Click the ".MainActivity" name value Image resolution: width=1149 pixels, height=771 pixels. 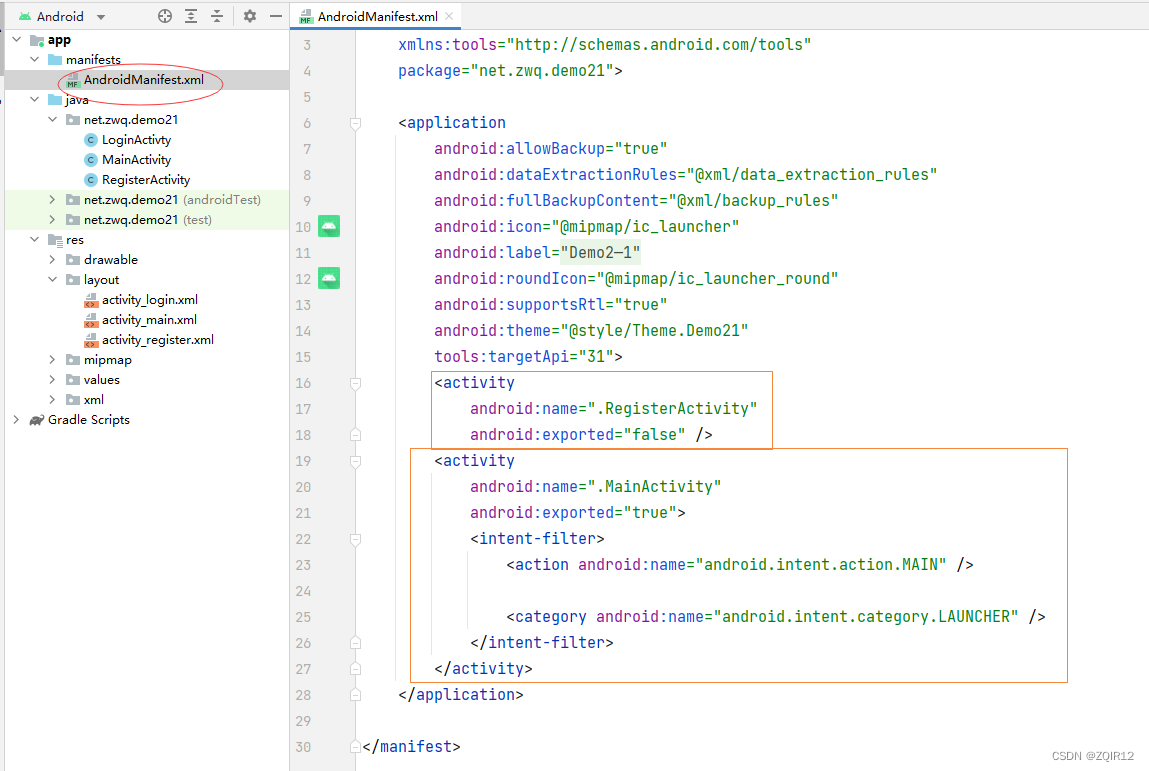click(x=654, y=487)
